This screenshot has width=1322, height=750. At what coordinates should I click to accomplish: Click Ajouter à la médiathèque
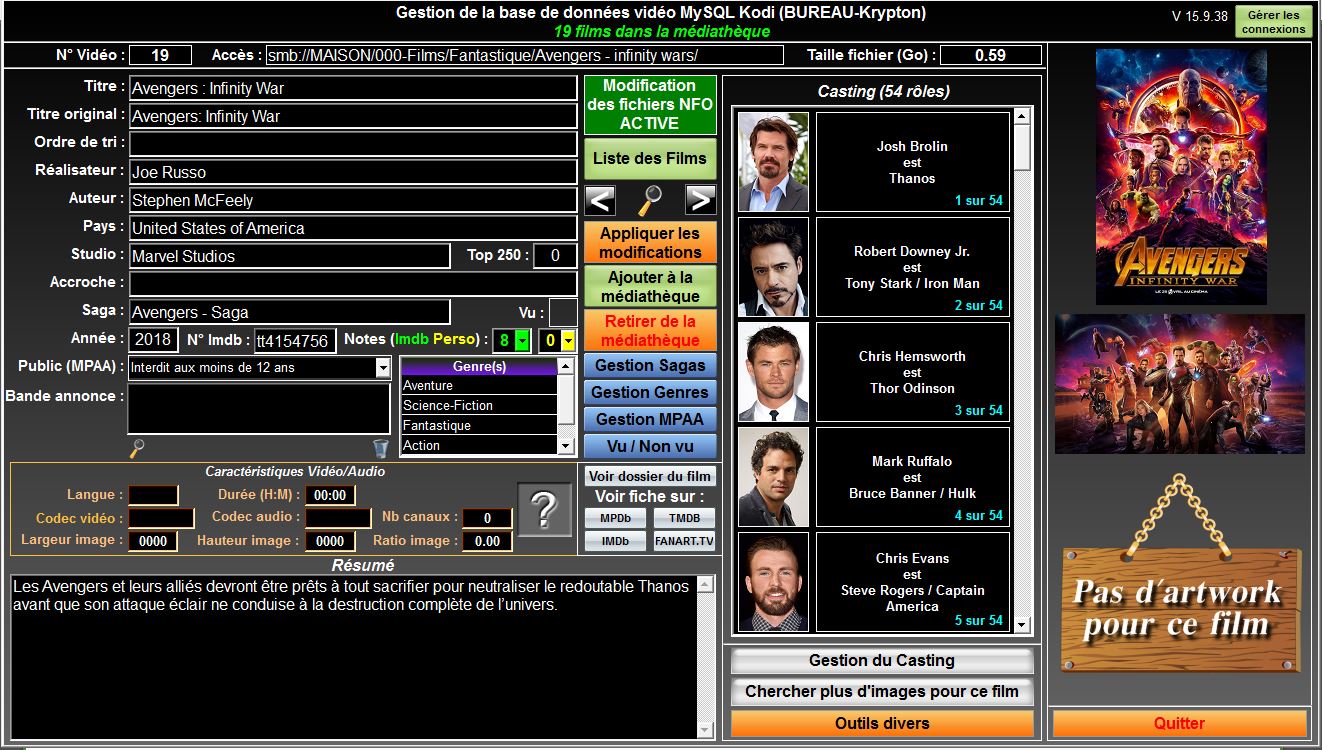point(650,286)
